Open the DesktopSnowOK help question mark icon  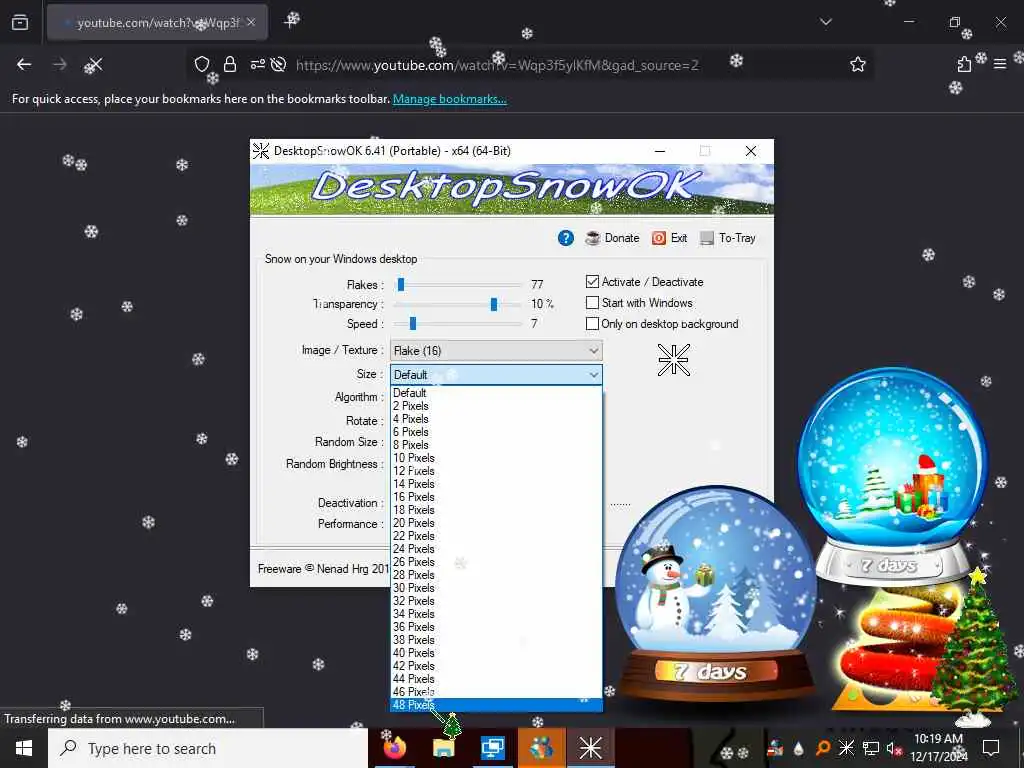click(566, 238)
